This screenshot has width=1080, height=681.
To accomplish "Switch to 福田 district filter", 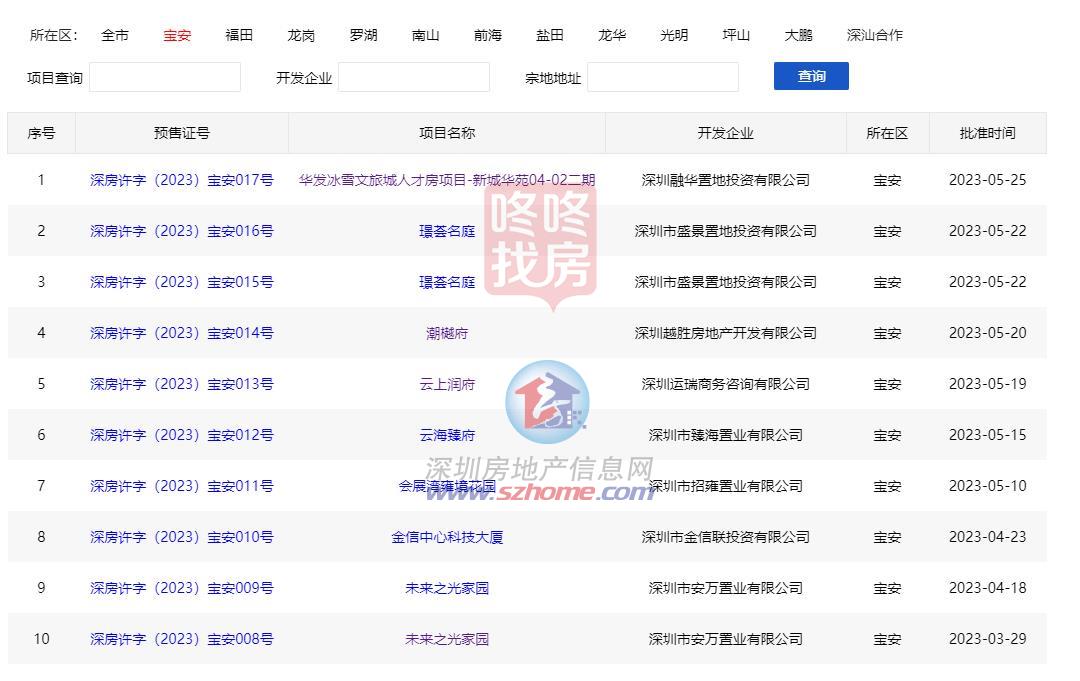I will (239, 35).
